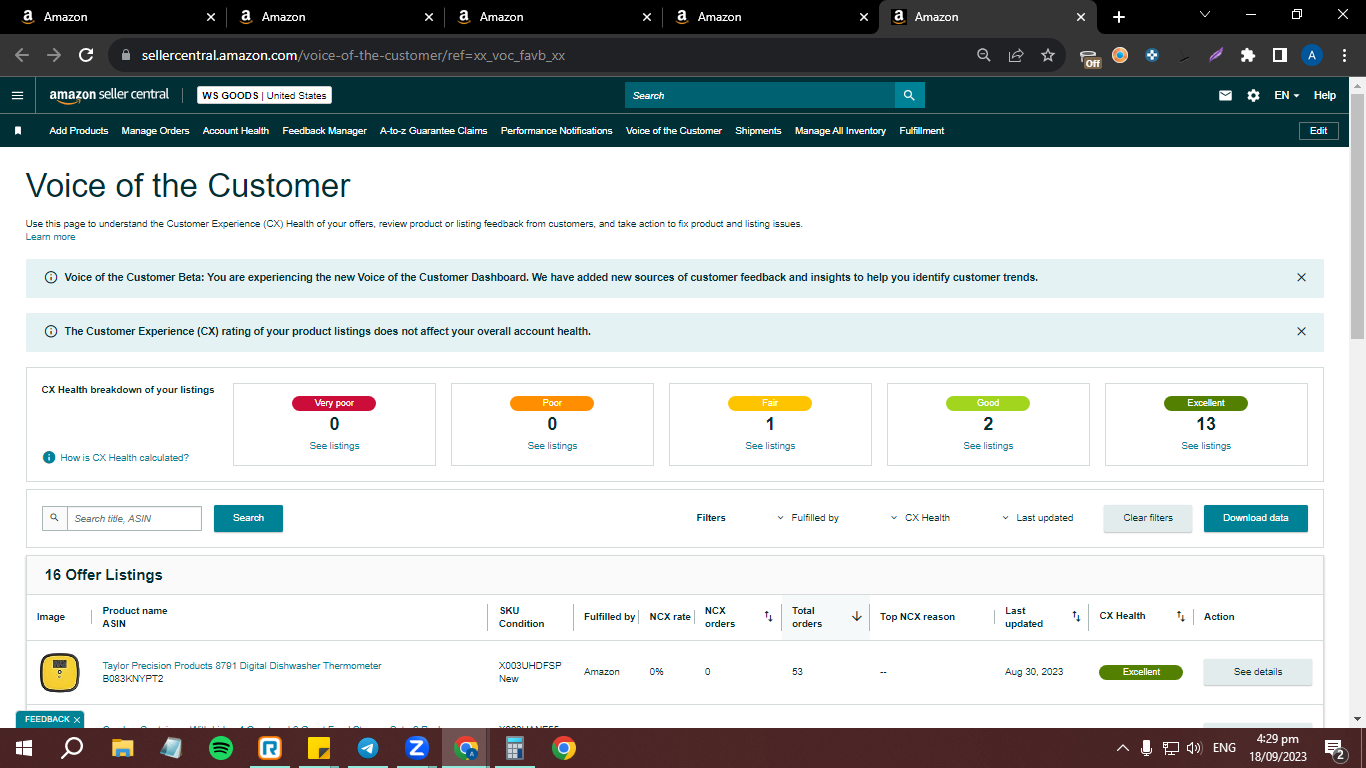1366x768 pixels.
Task: Open the messages envelope icon
Action: pyautogui.click(x=1225, y=96)
